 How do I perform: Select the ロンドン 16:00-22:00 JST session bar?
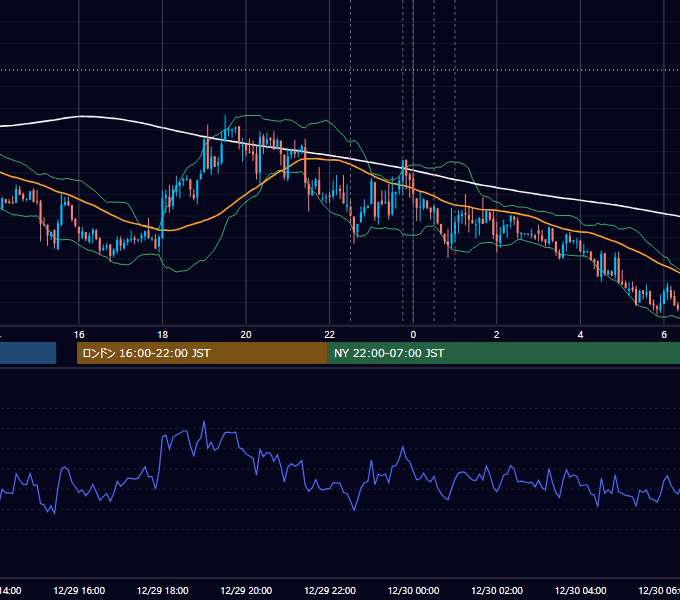tap(202, 353)
